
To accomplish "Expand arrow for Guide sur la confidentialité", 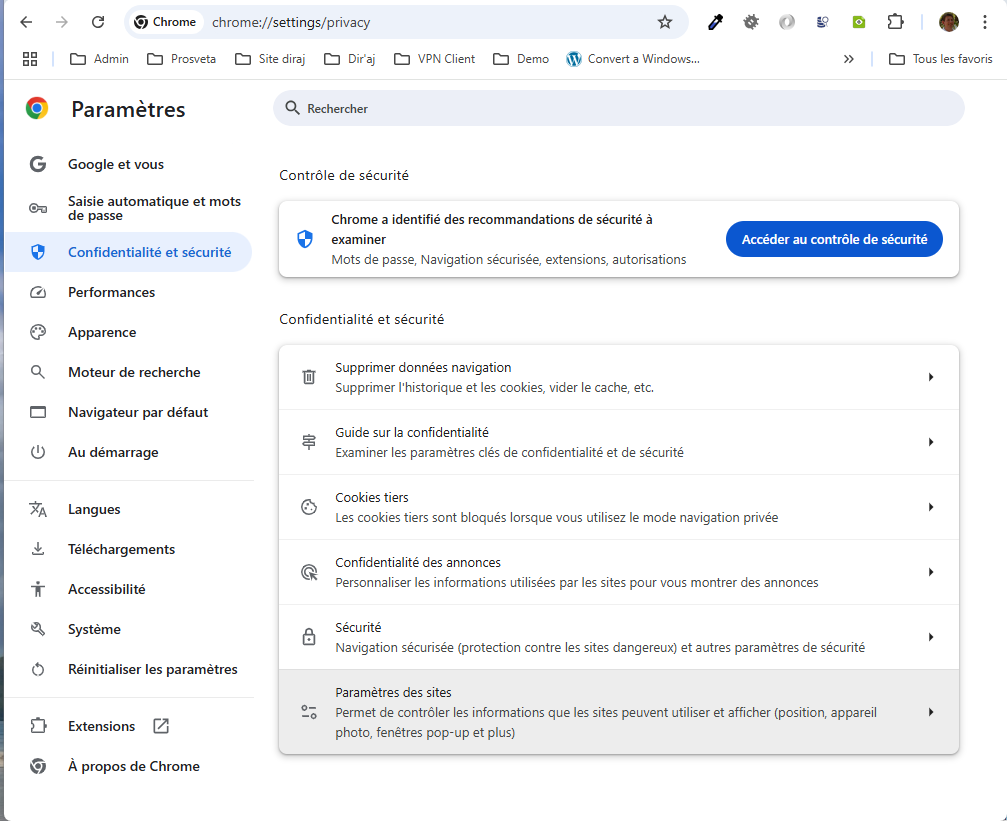I will [931, 442].
